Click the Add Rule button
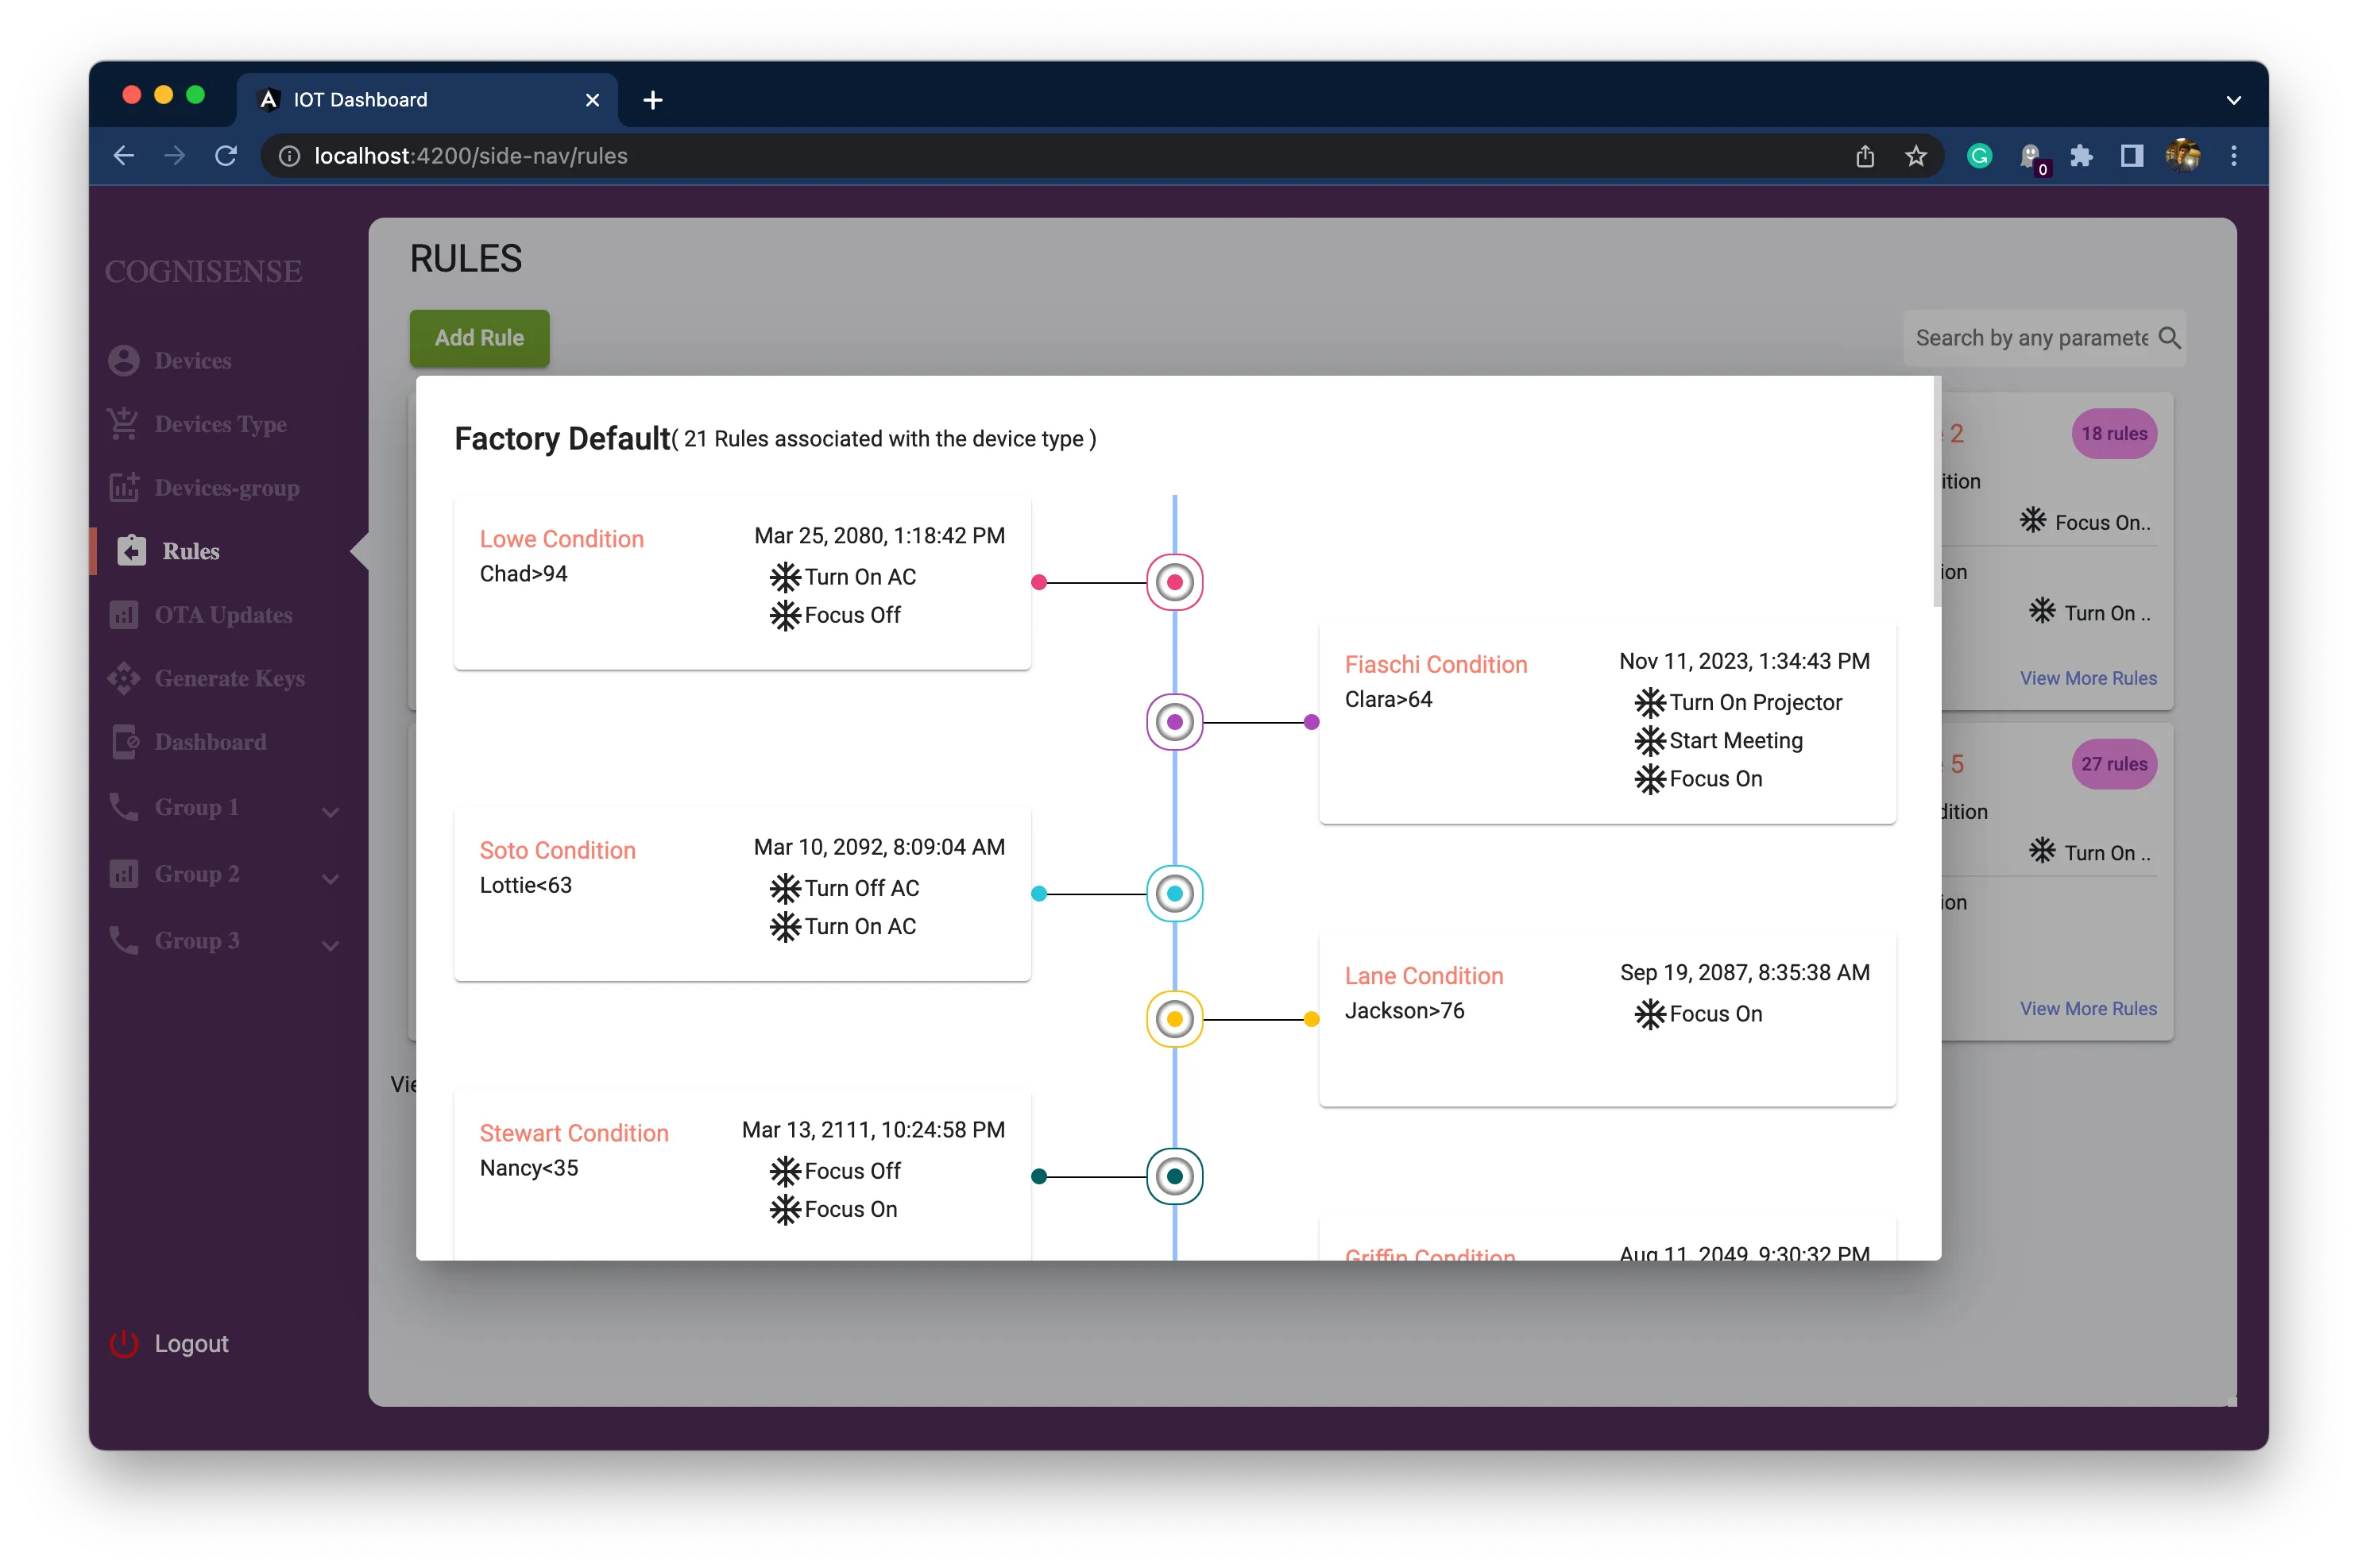Screen dimensions: 2358x1568 coord(479,338)
